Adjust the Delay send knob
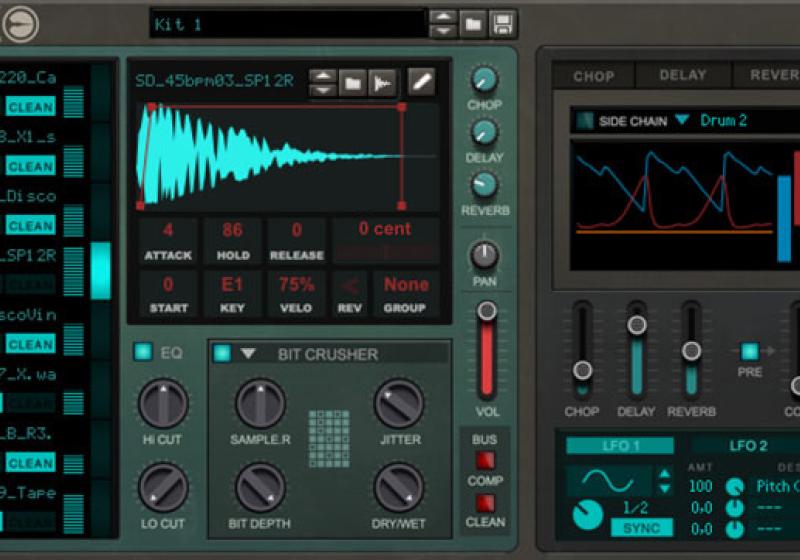The height and width of the screenshot is (560, 800). (484, 133)
